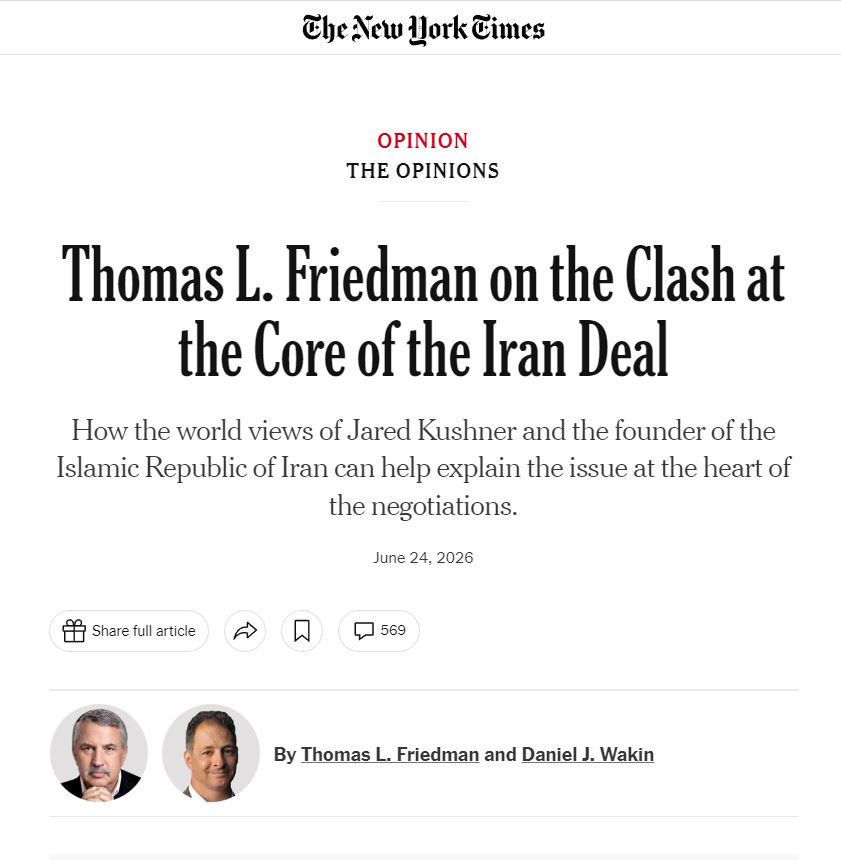Click the summary paragraph mentioning Jared Kushner

click(423, 468)
